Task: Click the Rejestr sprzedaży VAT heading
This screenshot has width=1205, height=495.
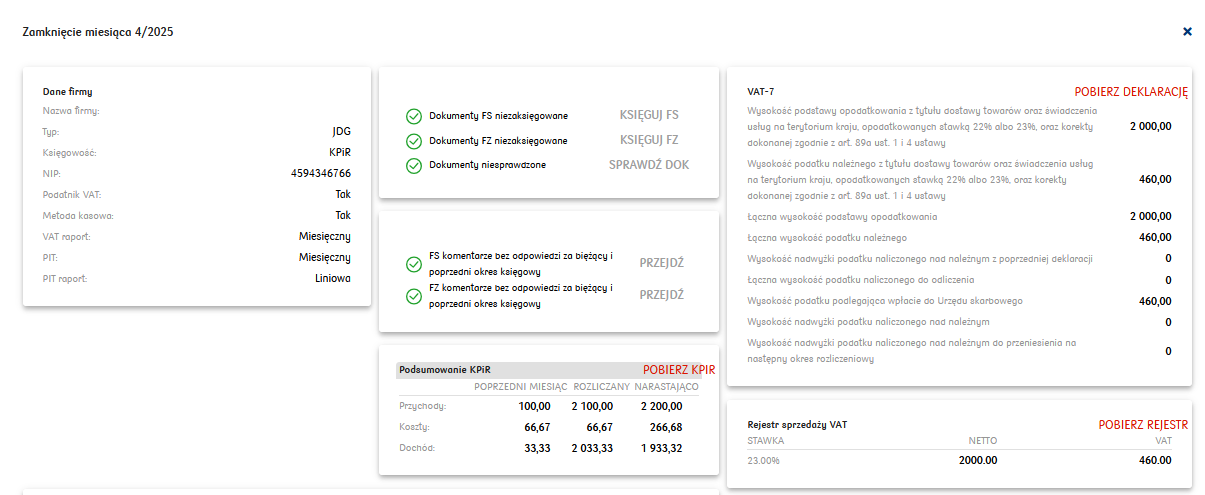Action: [797, 425]
